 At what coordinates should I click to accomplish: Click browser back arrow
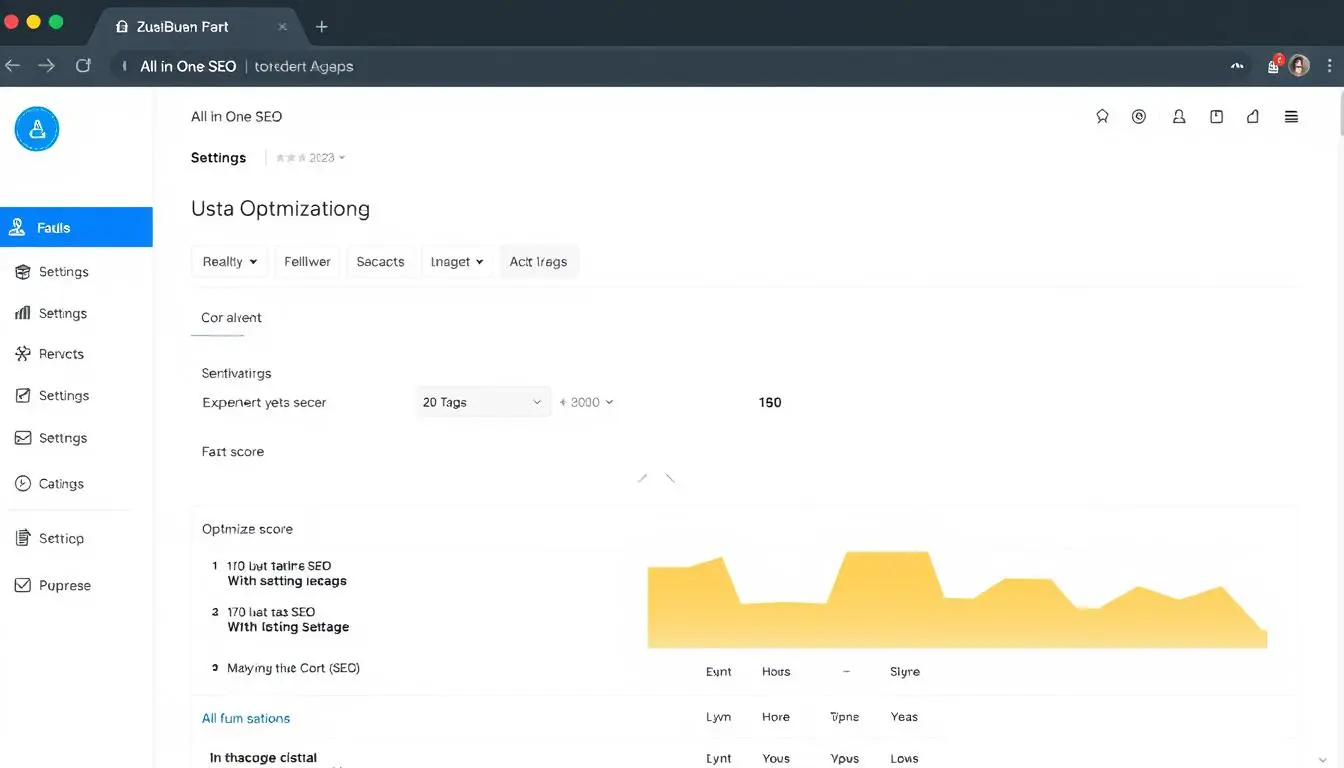click(13, 66)
